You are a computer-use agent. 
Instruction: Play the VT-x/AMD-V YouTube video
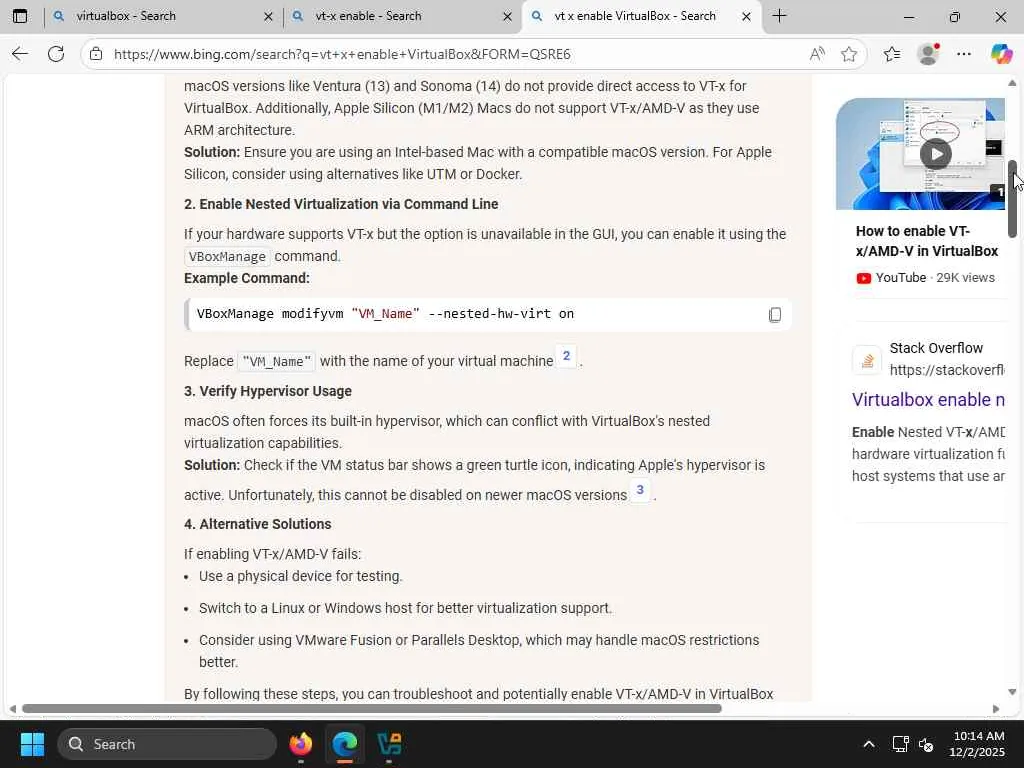click(x=936, y=154)
